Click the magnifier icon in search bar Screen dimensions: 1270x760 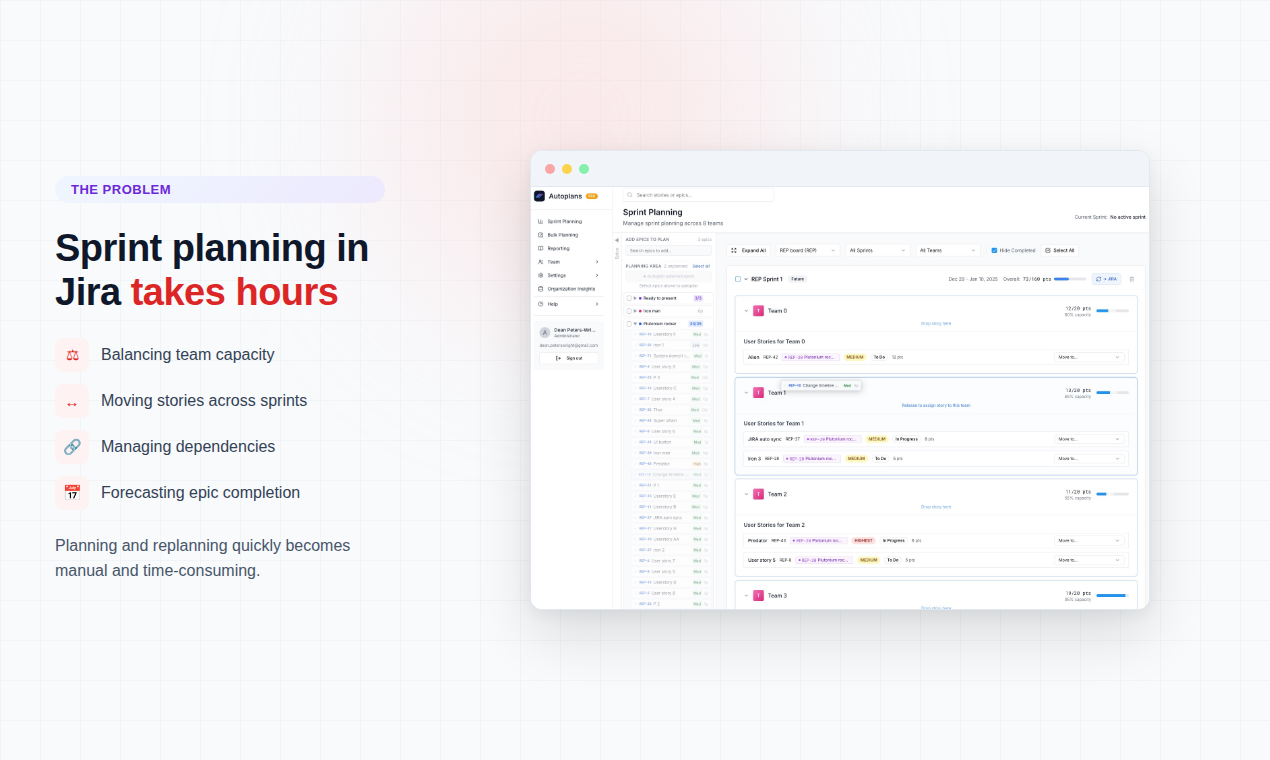coord(631,195)
